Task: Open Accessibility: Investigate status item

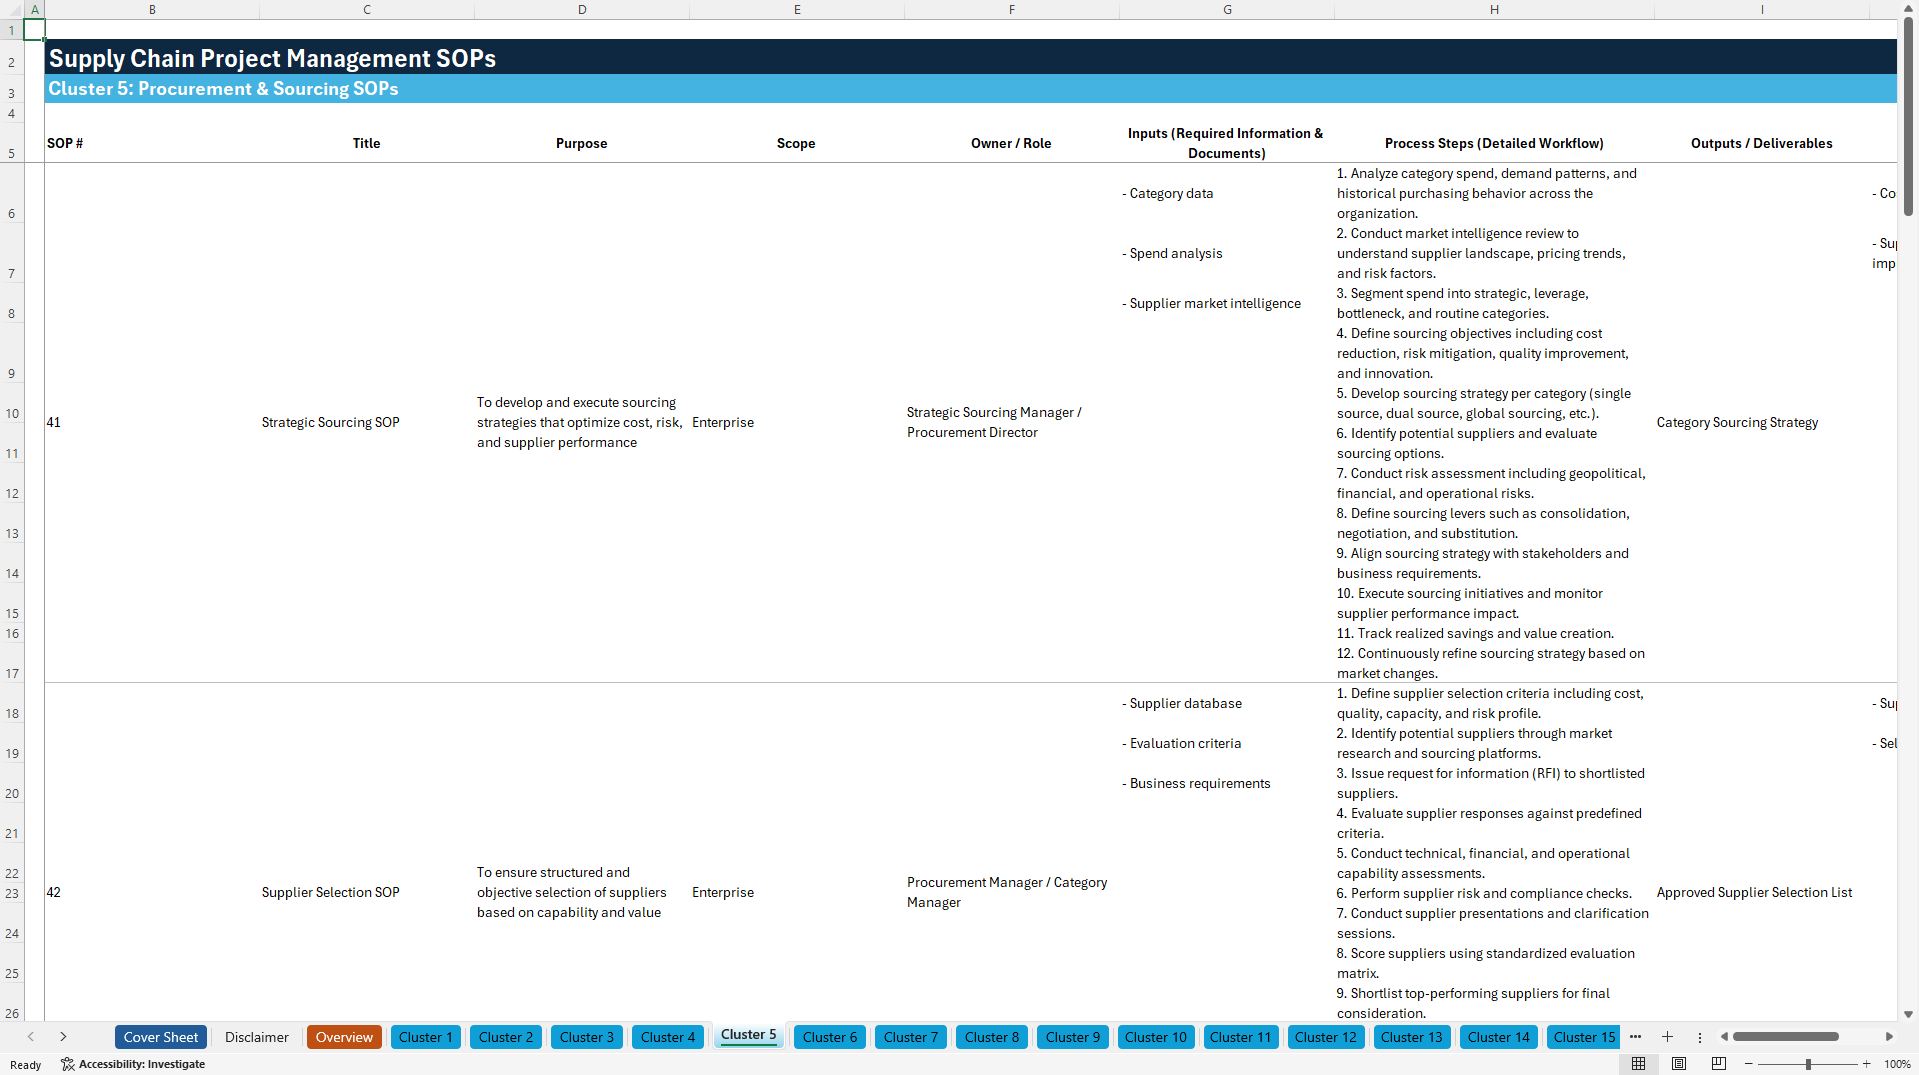Action: (133, 1064)
